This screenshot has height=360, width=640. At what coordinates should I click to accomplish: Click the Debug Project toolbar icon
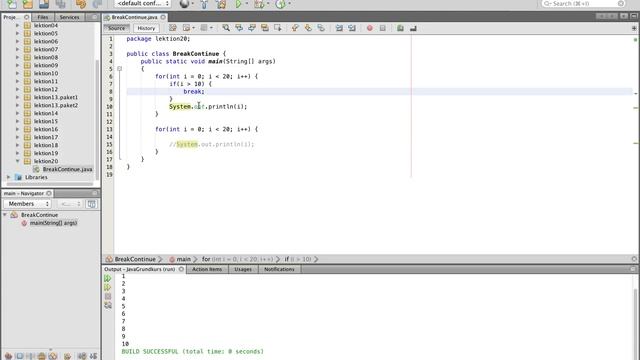point(259,4)
